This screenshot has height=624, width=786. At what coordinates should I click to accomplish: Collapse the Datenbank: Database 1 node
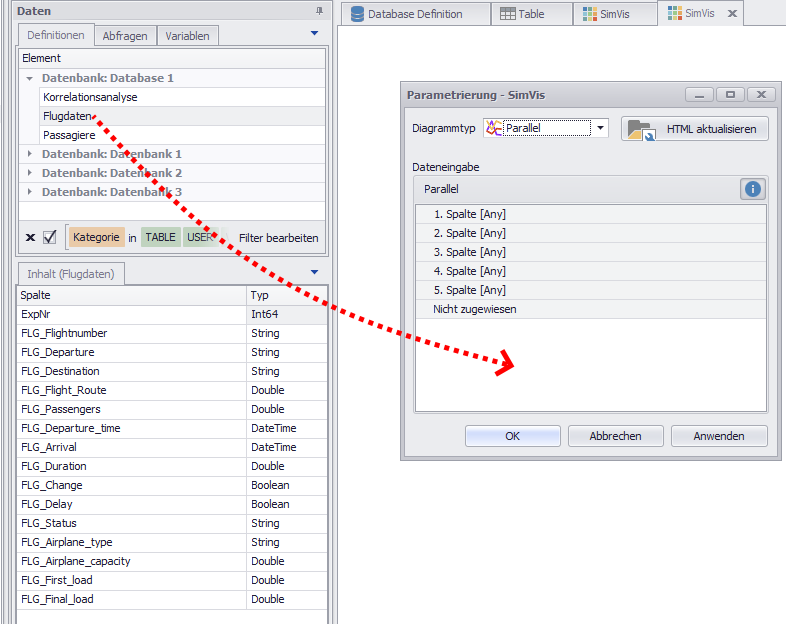click(30, 78)
